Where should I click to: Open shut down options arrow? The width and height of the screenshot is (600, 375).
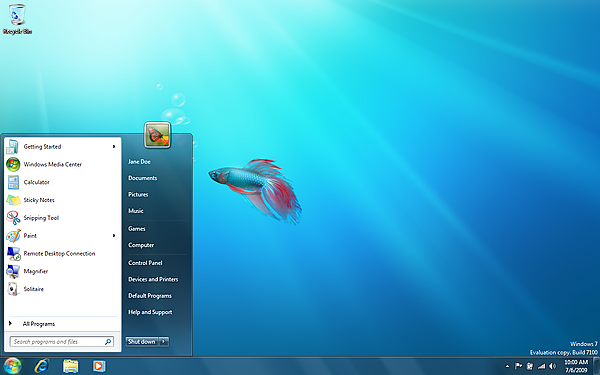(164, 341)
